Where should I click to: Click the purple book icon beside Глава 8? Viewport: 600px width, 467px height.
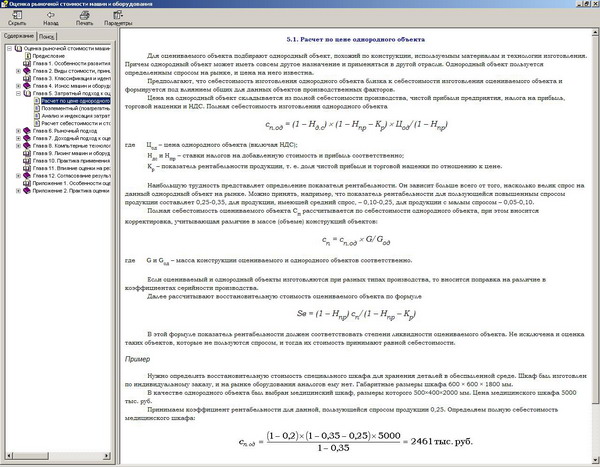(27, 146)
